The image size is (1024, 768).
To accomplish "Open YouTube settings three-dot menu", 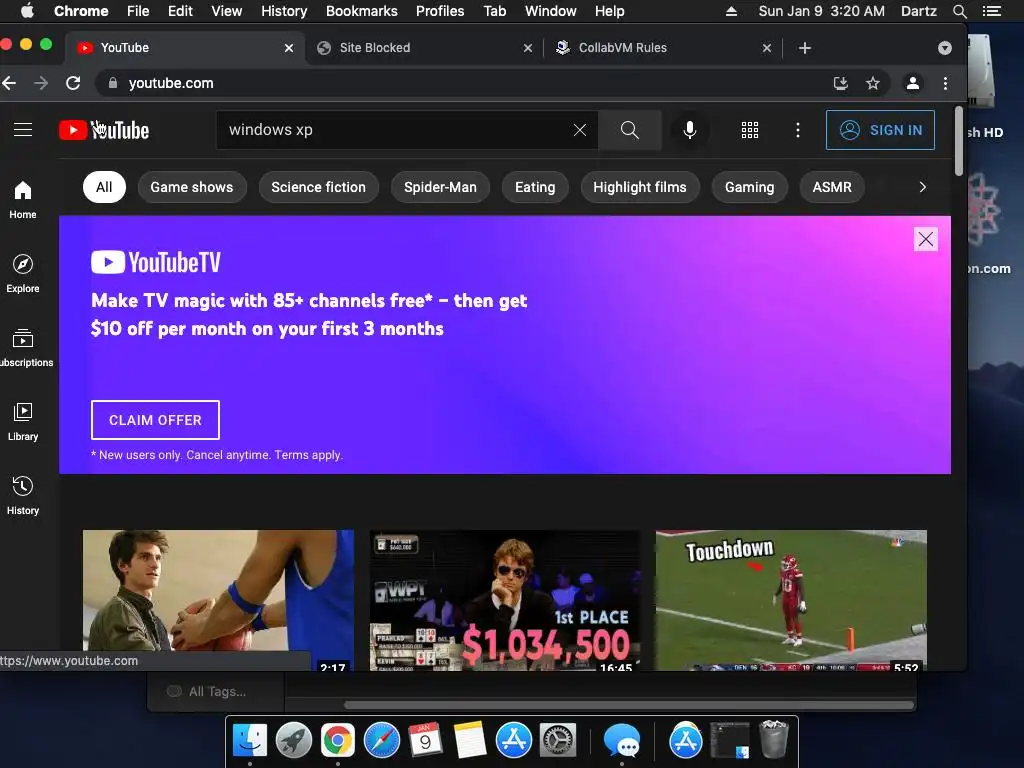I will click(797, 130).
